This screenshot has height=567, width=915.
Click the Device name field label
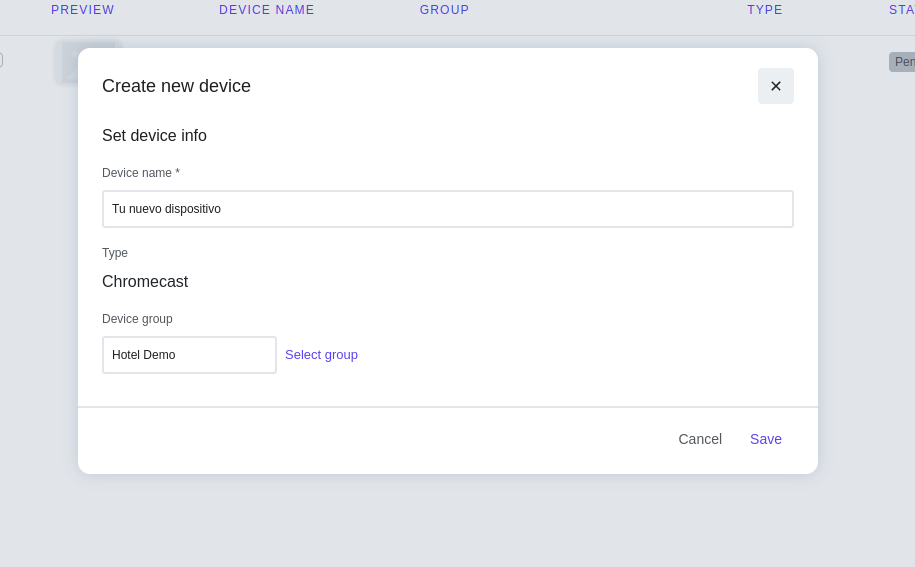pyautogui.click(x=141, y=173)
